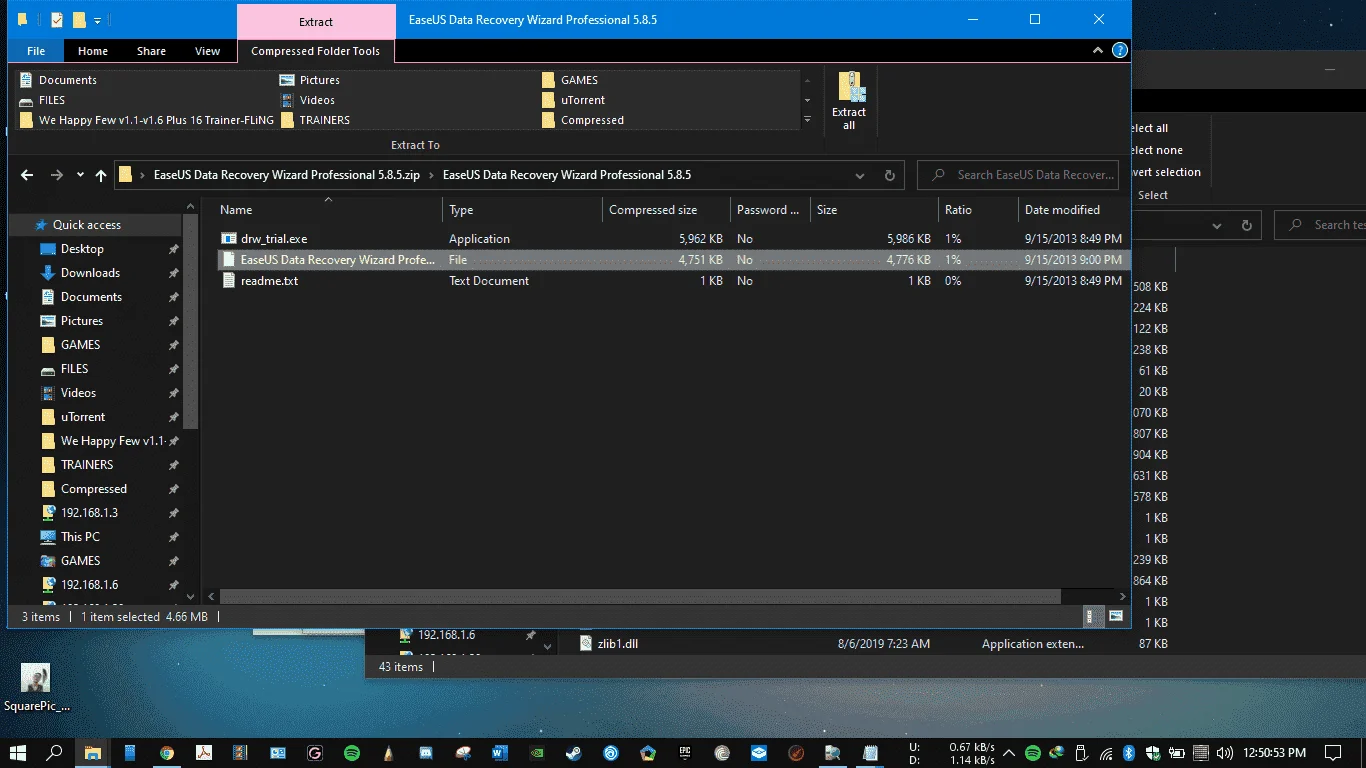The image size is (1366, 768).
Task: Collapse the ribbon with the chevron
Action: coord(1100,50)
